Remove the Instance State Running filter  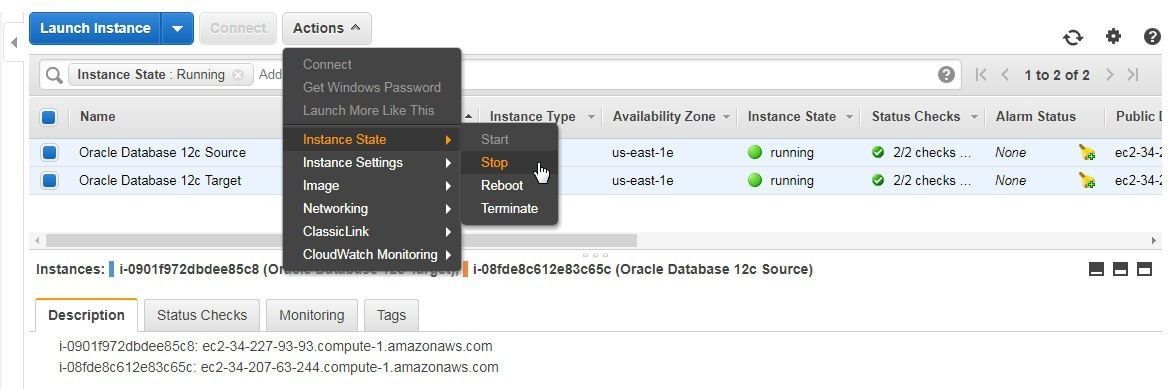click(237, 75)
